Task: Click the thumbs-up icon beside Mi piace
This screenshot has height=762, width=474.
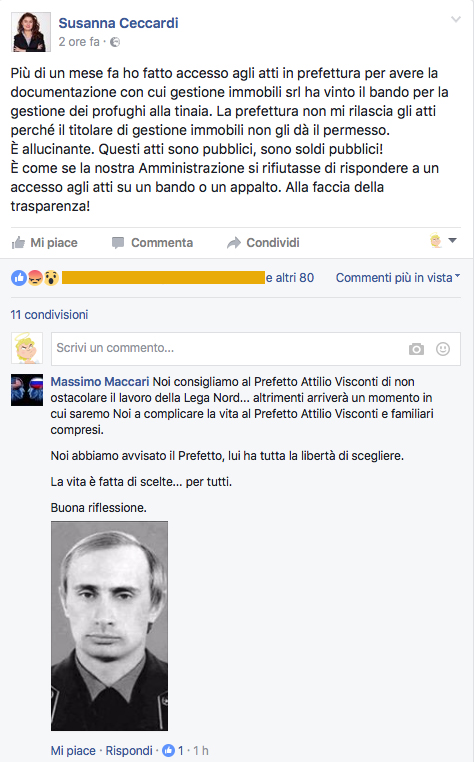Action: pyautogui.click(x=18, y=242)
